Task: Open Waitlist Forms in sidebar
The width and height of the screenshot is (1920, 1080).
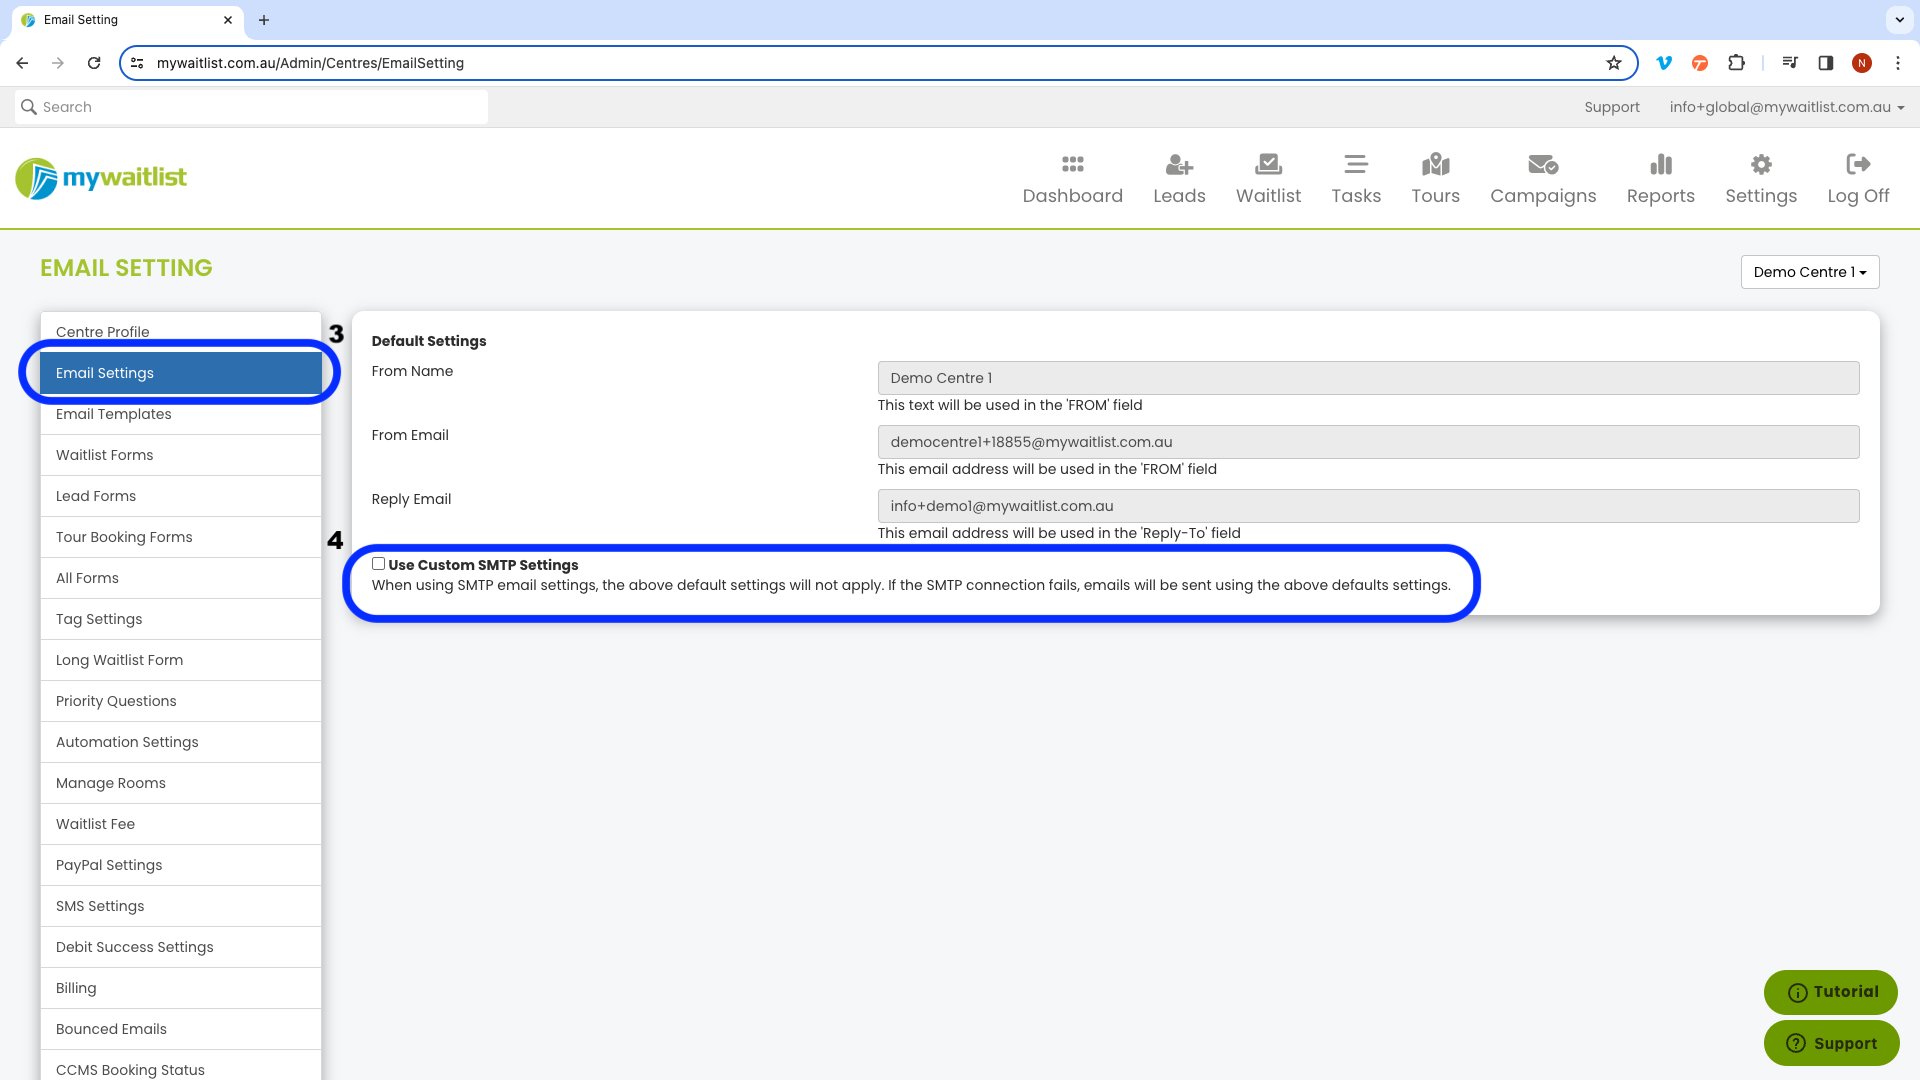Action: [181, 455]
